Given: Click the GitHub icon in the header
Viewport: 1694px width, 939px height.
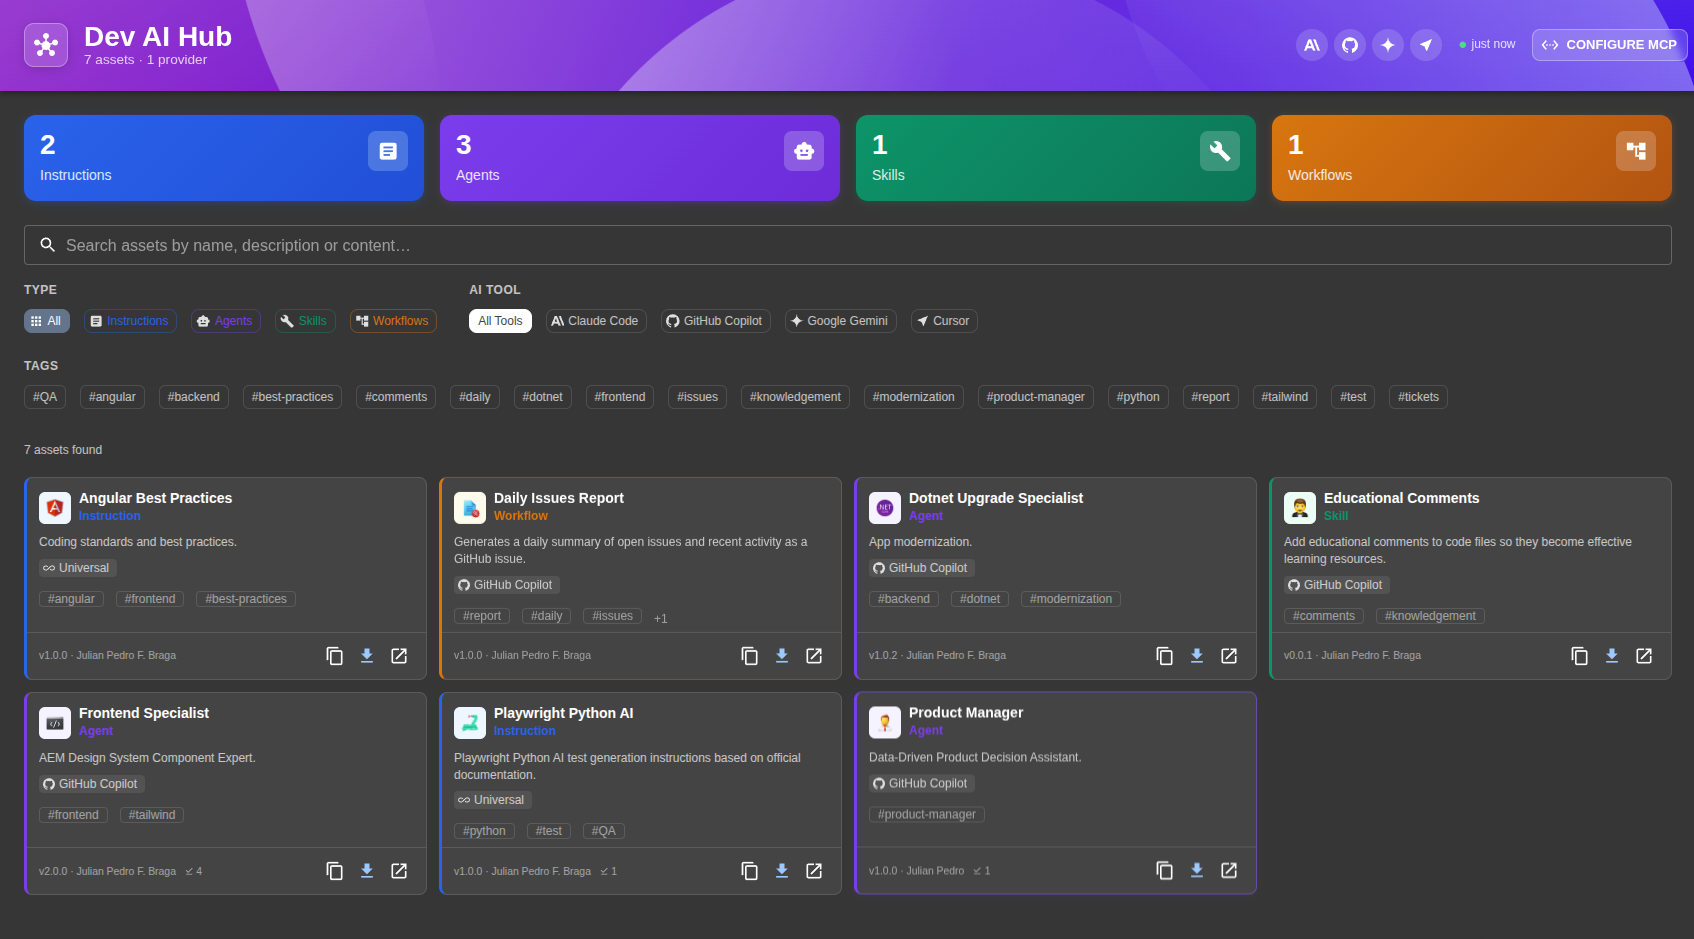Looking at the screenshot, I should [1350, 45].
